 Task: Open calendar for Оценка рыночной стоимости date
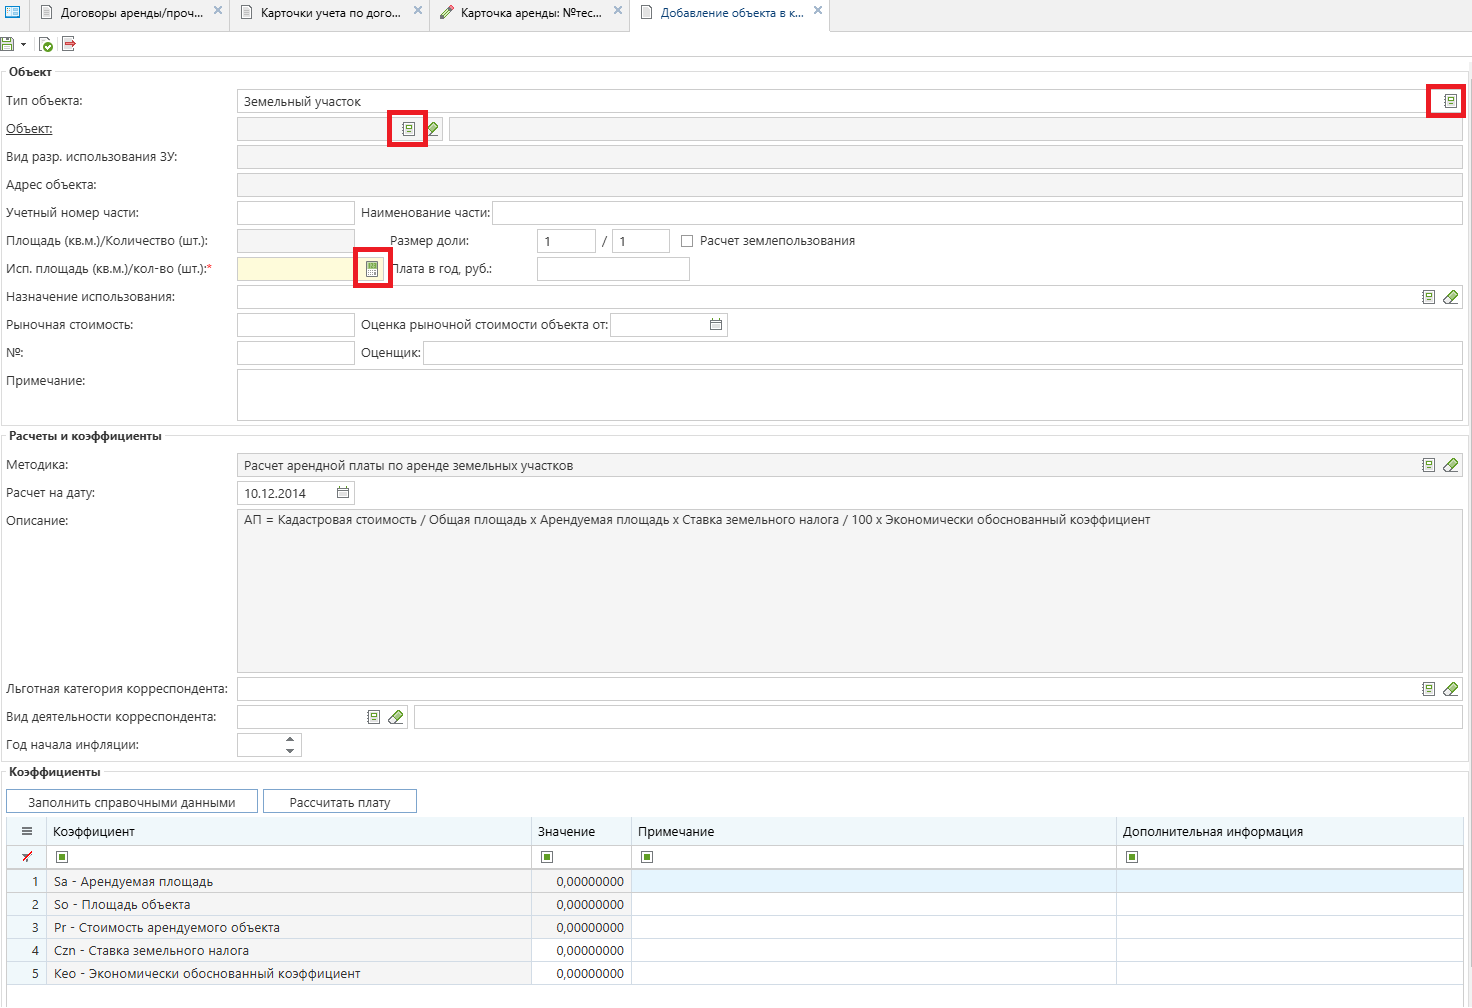pyautogui.click(x=716, y=325)
